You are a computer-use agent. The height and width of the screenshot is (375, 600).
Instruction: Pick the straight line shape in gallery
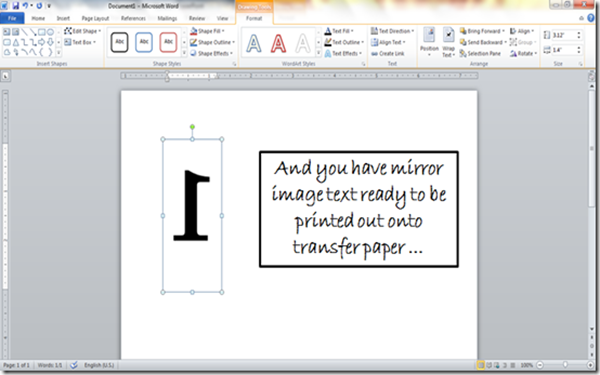click(25, 32)
